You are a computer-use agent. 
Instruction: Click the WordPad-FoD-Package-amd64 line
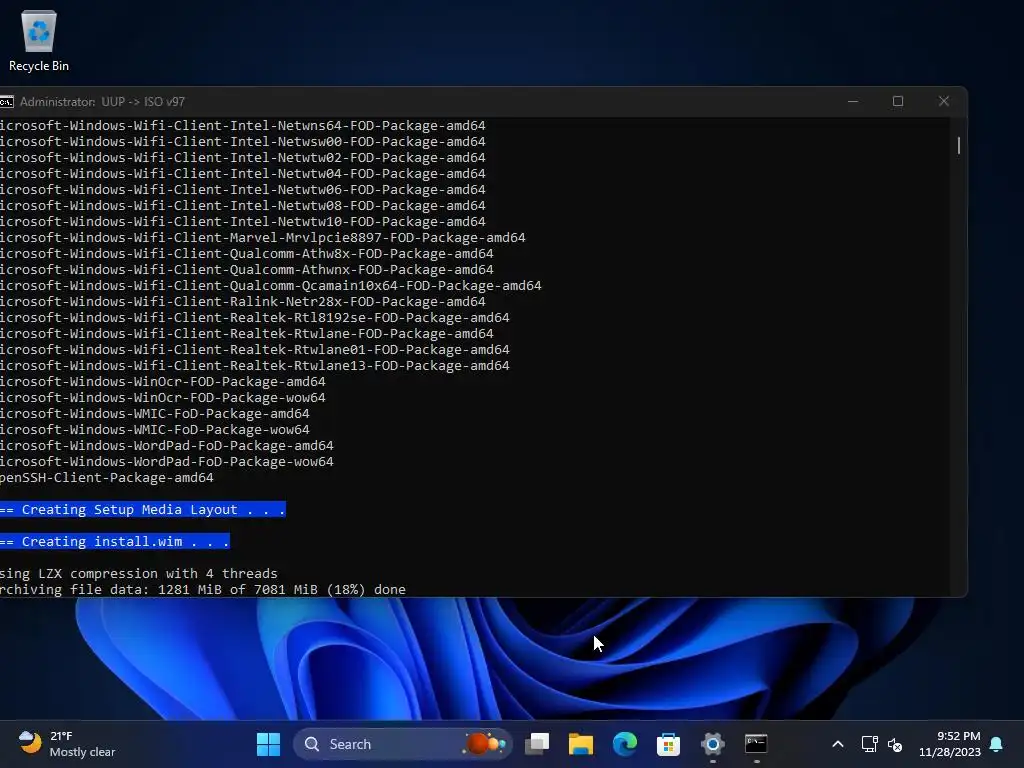pyautogui.click(x=167, y=445)
